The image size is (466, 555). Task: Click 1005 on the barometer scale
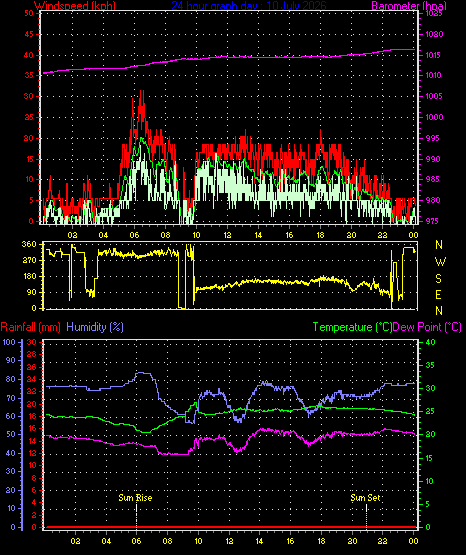tap(434, 96)
